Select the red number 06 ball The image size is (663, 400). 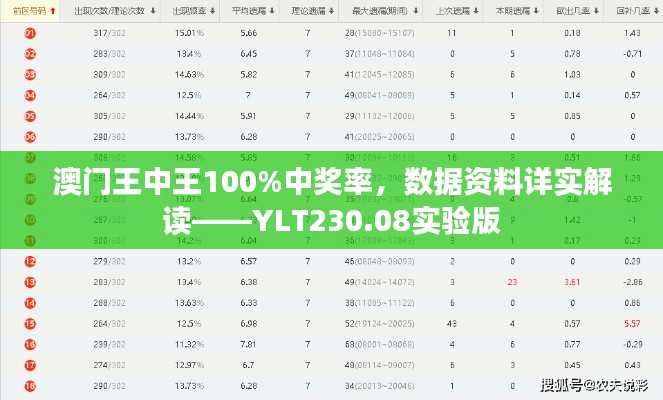click(30, 137)
